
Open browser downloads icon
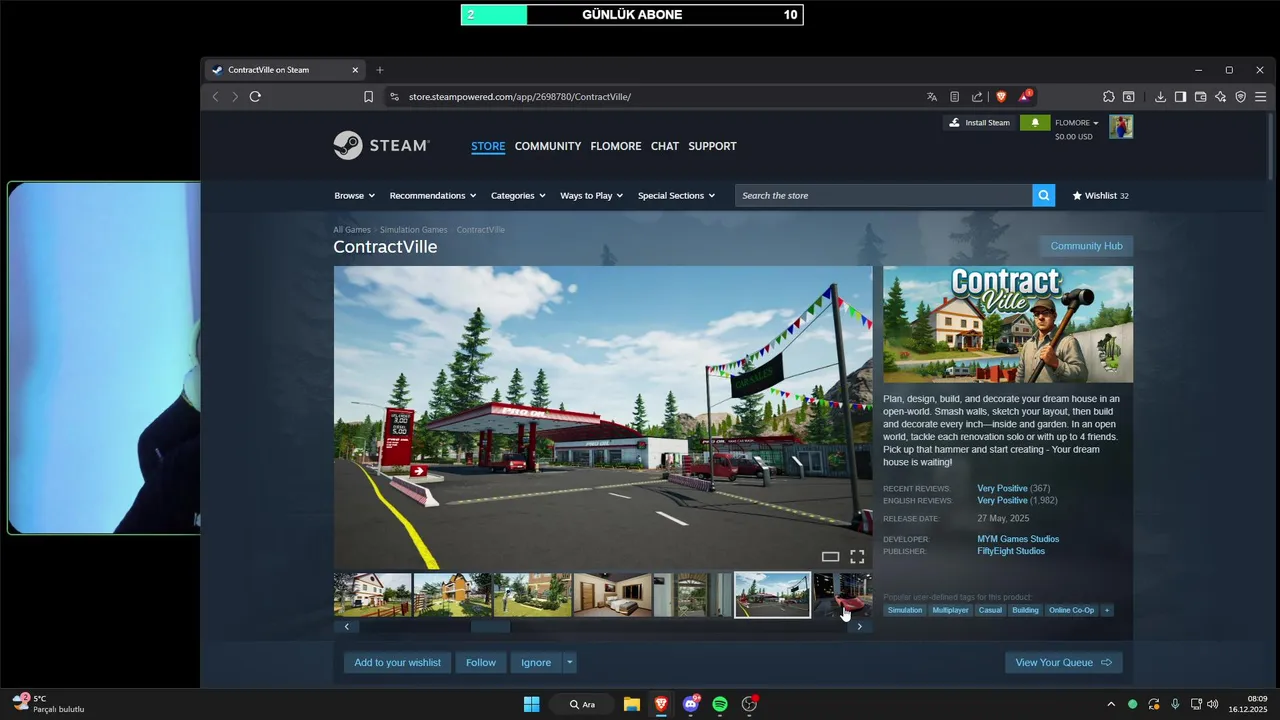[1160, 97]
